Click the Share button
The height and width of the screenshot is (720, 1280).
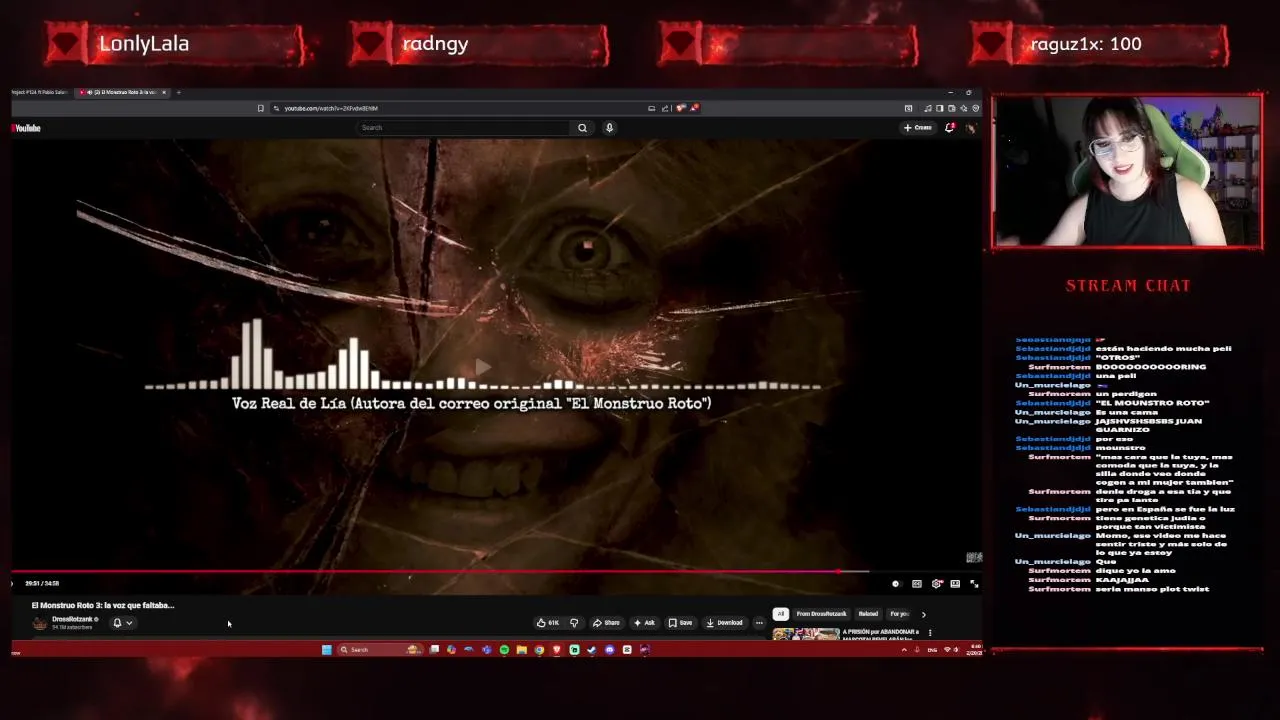[x=606, y=623]
